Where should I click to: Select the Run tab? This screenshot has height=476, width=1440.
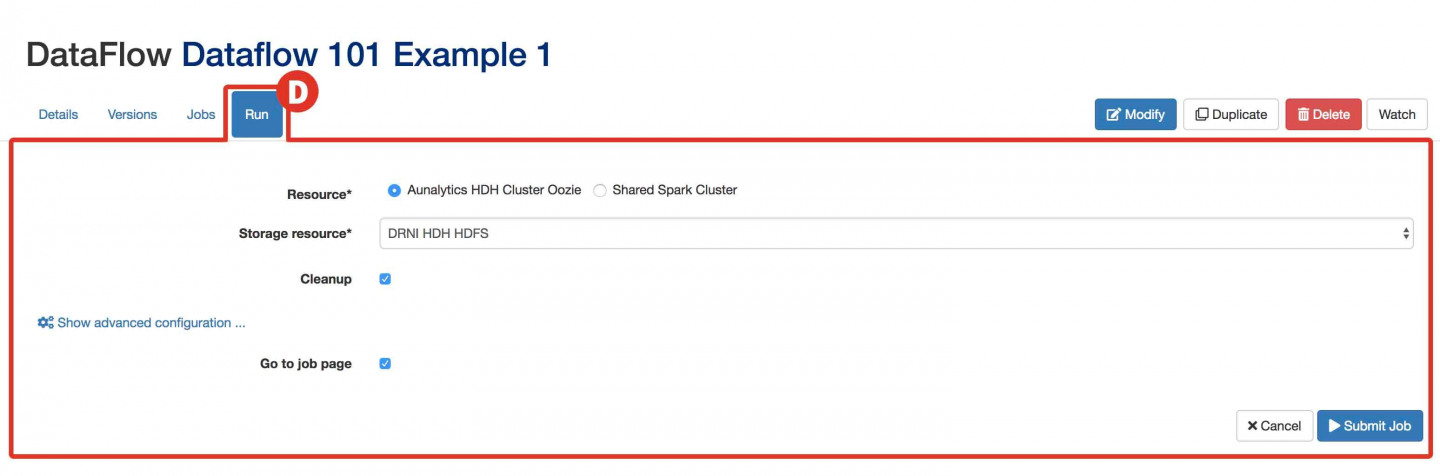(257, 114)
